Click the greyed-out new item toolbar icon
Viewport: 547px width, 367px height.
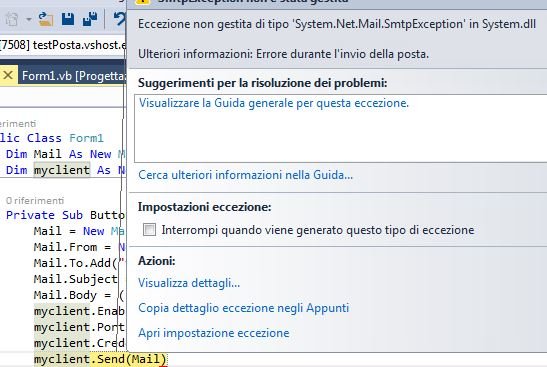click(x=12, y=20)
